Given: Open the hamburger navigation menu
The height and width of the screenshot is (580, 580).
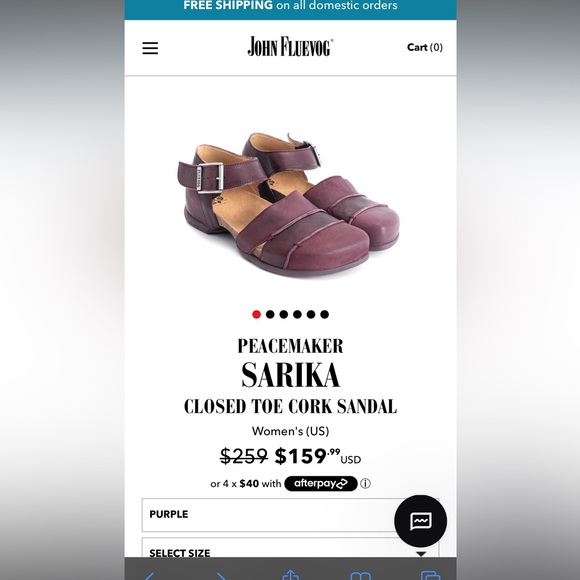Looking at the screenshot, I should [150, 48].
